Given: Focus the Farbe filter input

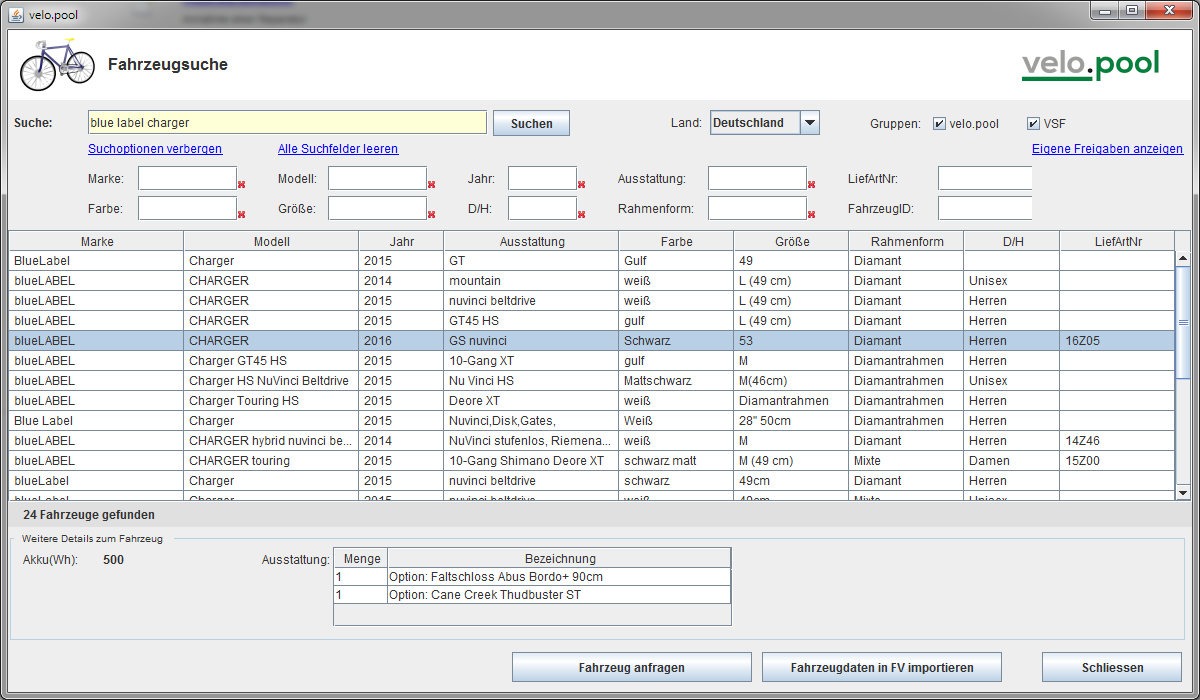Looking at the screenshot, I should click(x=187, y=209).
